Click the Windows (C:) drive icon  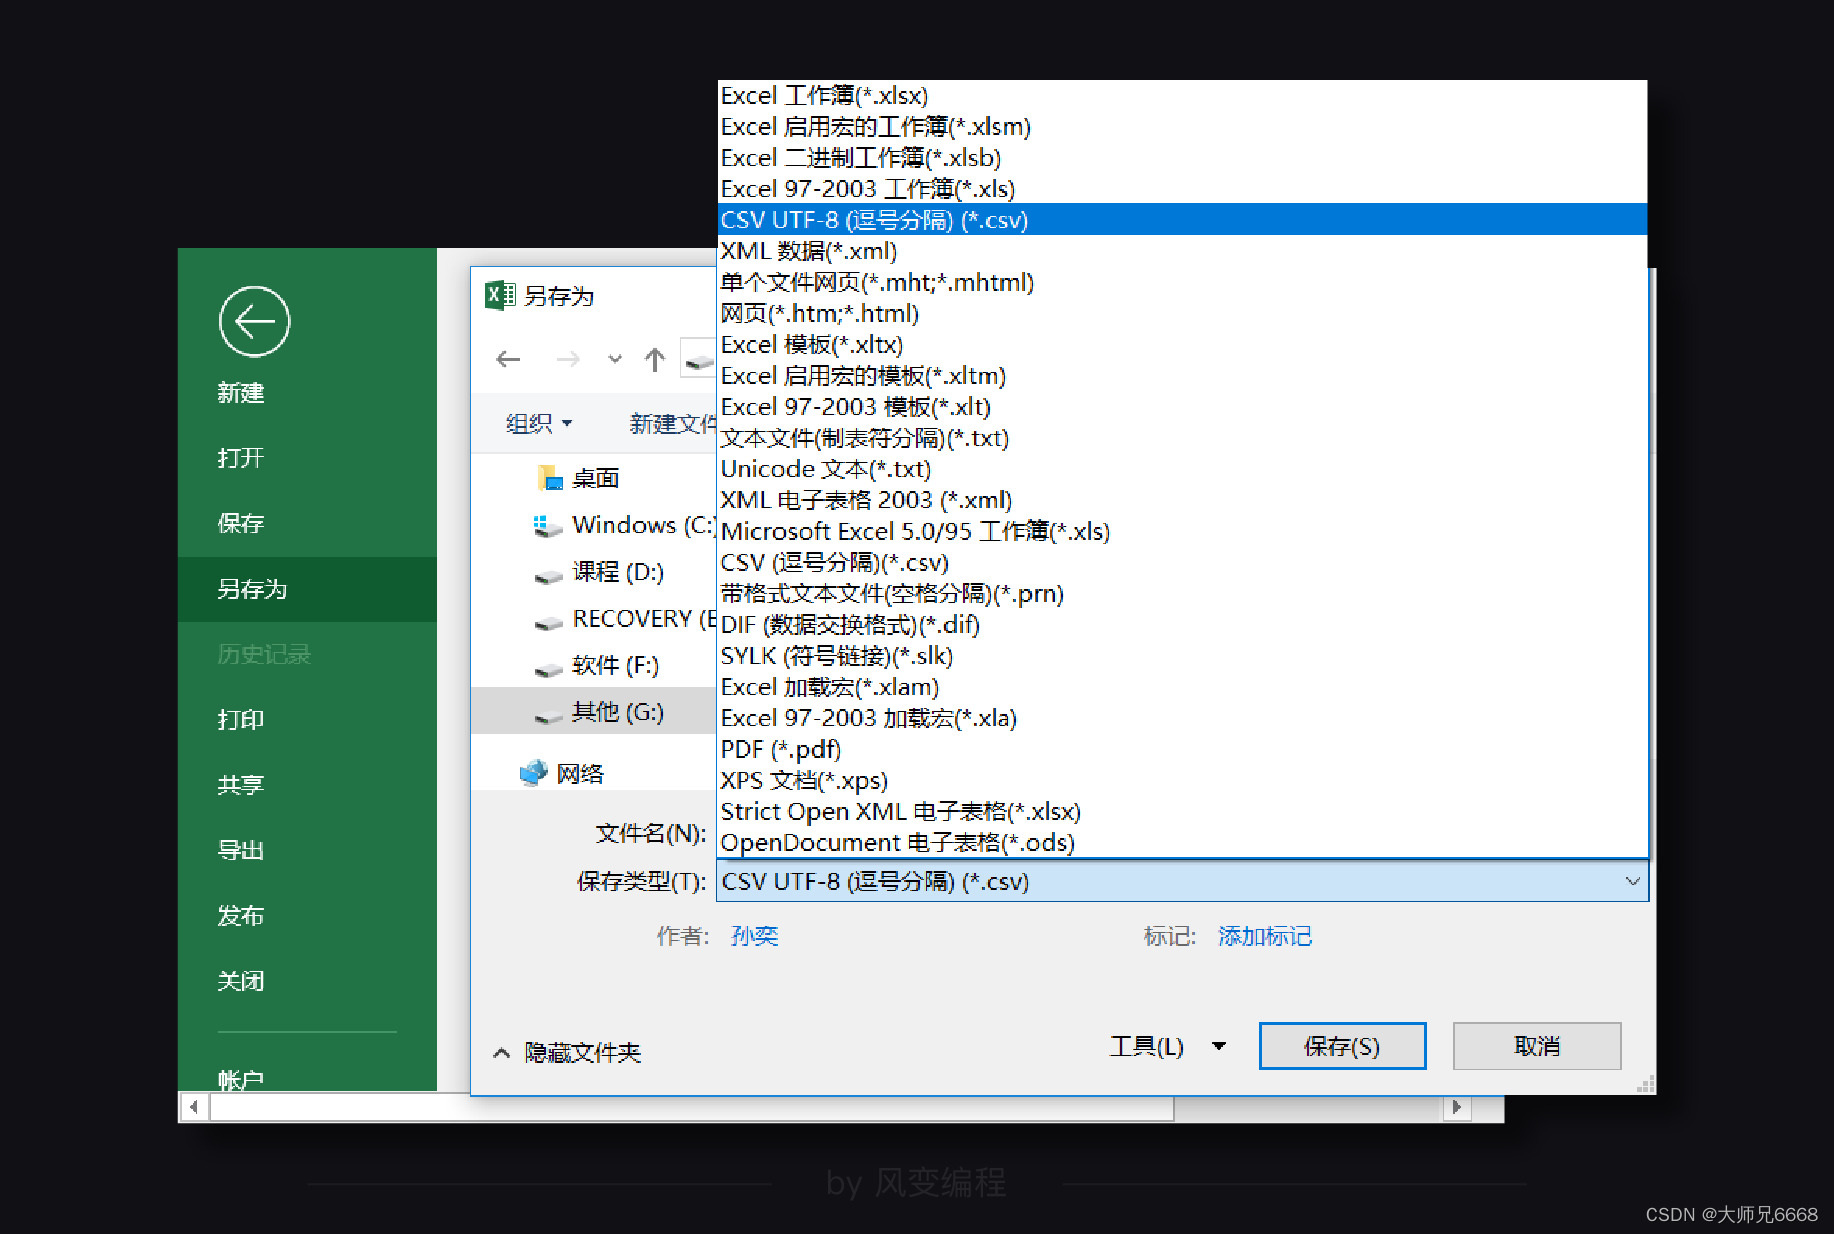click(547, 526)
